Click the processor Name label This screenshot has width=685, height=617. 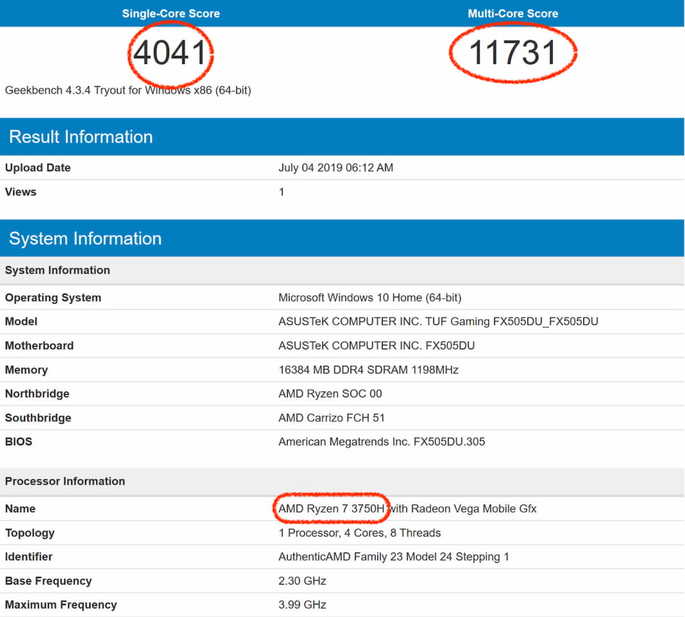click(20, 509)
